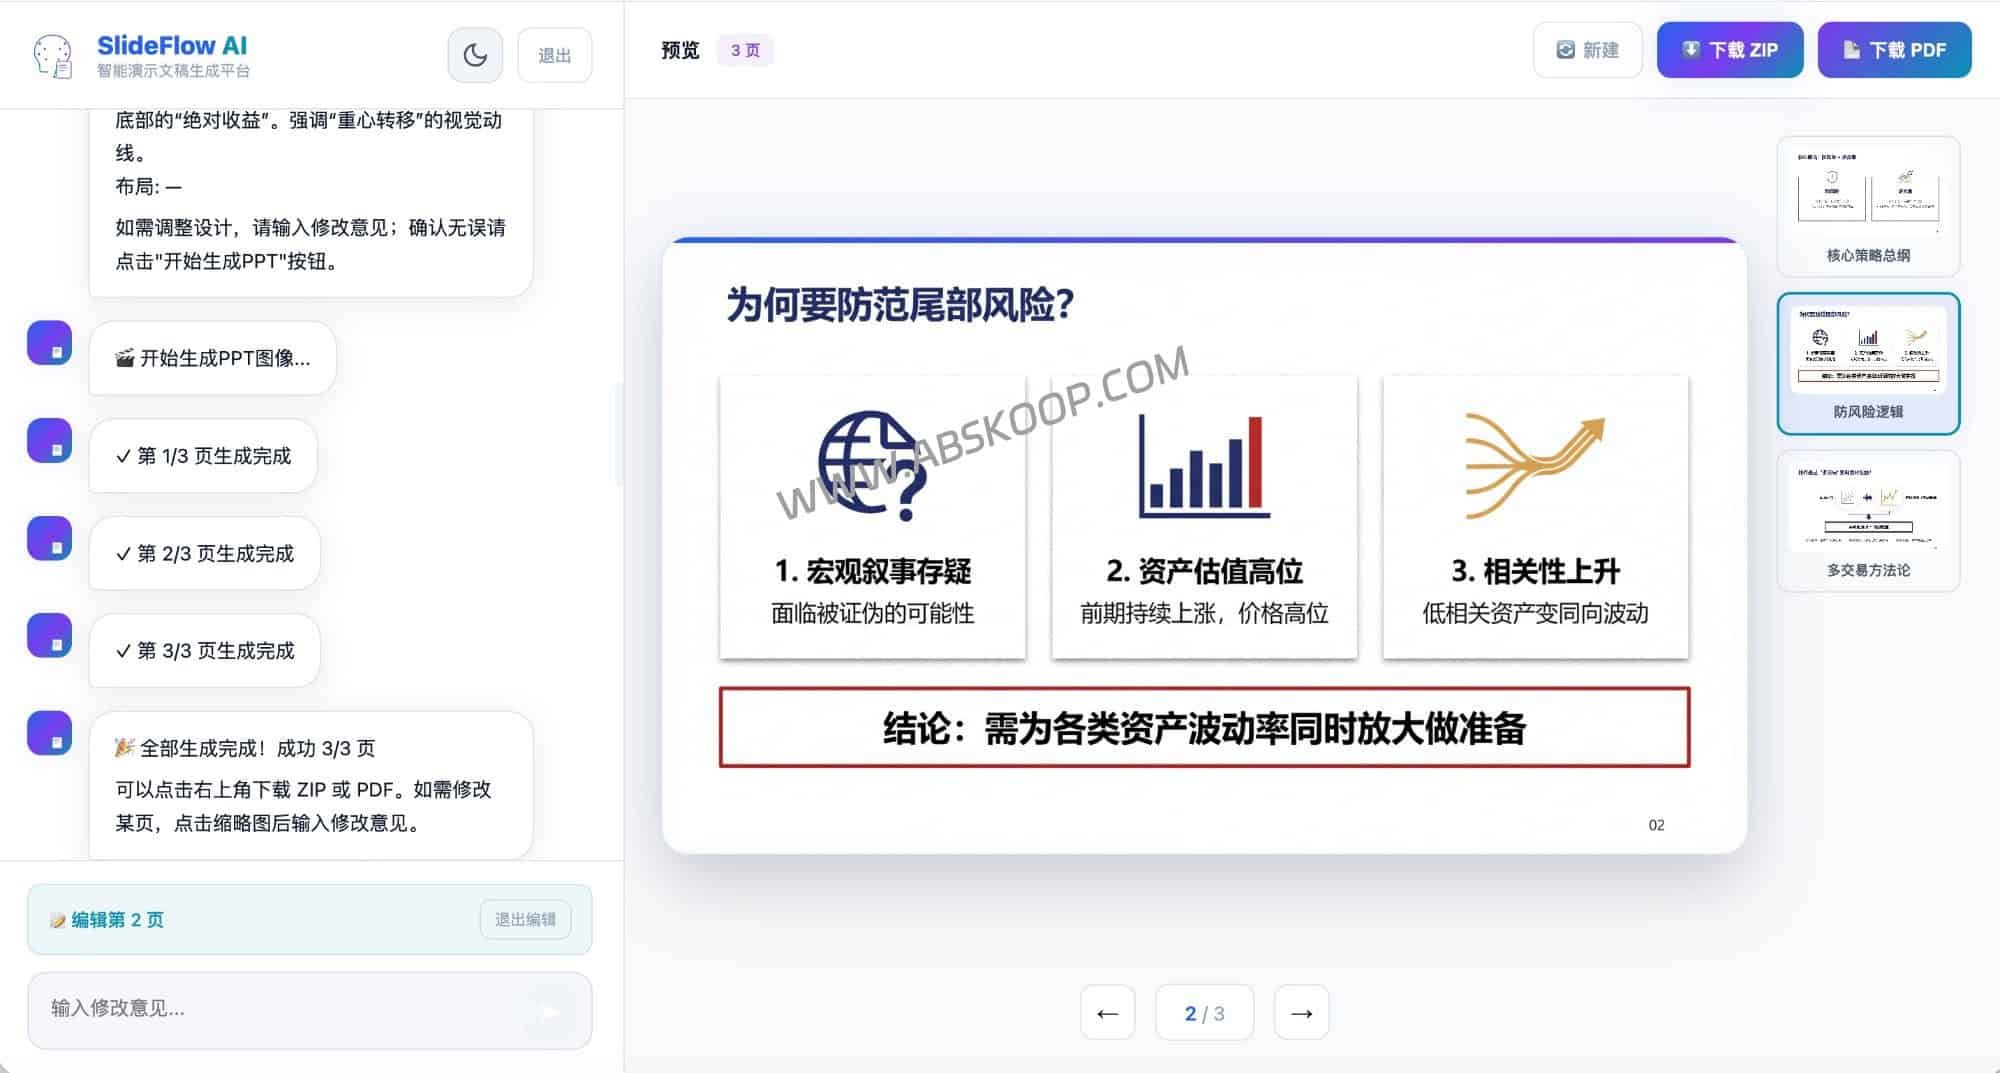Screen dimensions: 2000x1073
Task: Click the left arrow to view previous slide
Action: tap(1107, 1012)
